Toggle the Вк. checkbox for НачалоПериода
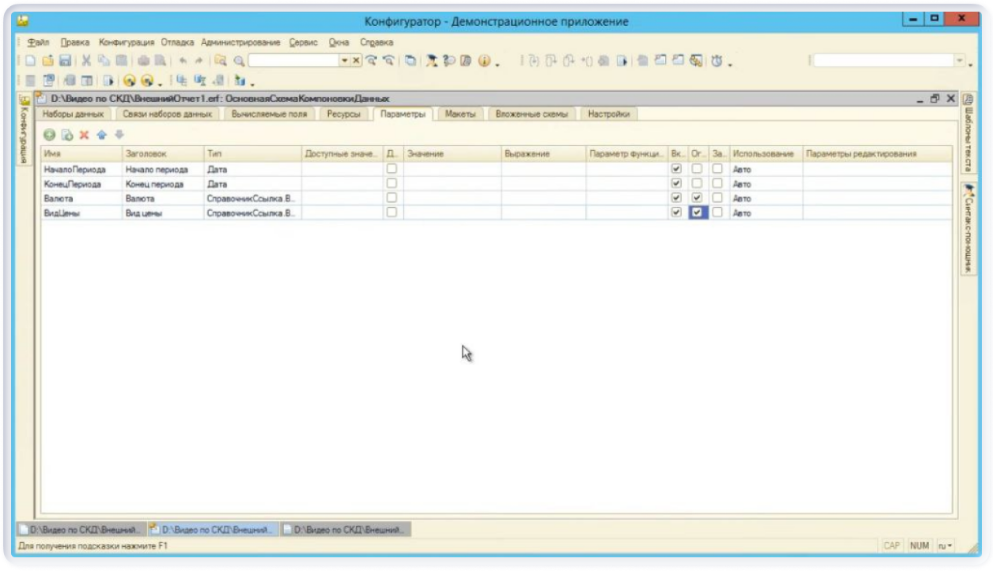 (677, 169)
